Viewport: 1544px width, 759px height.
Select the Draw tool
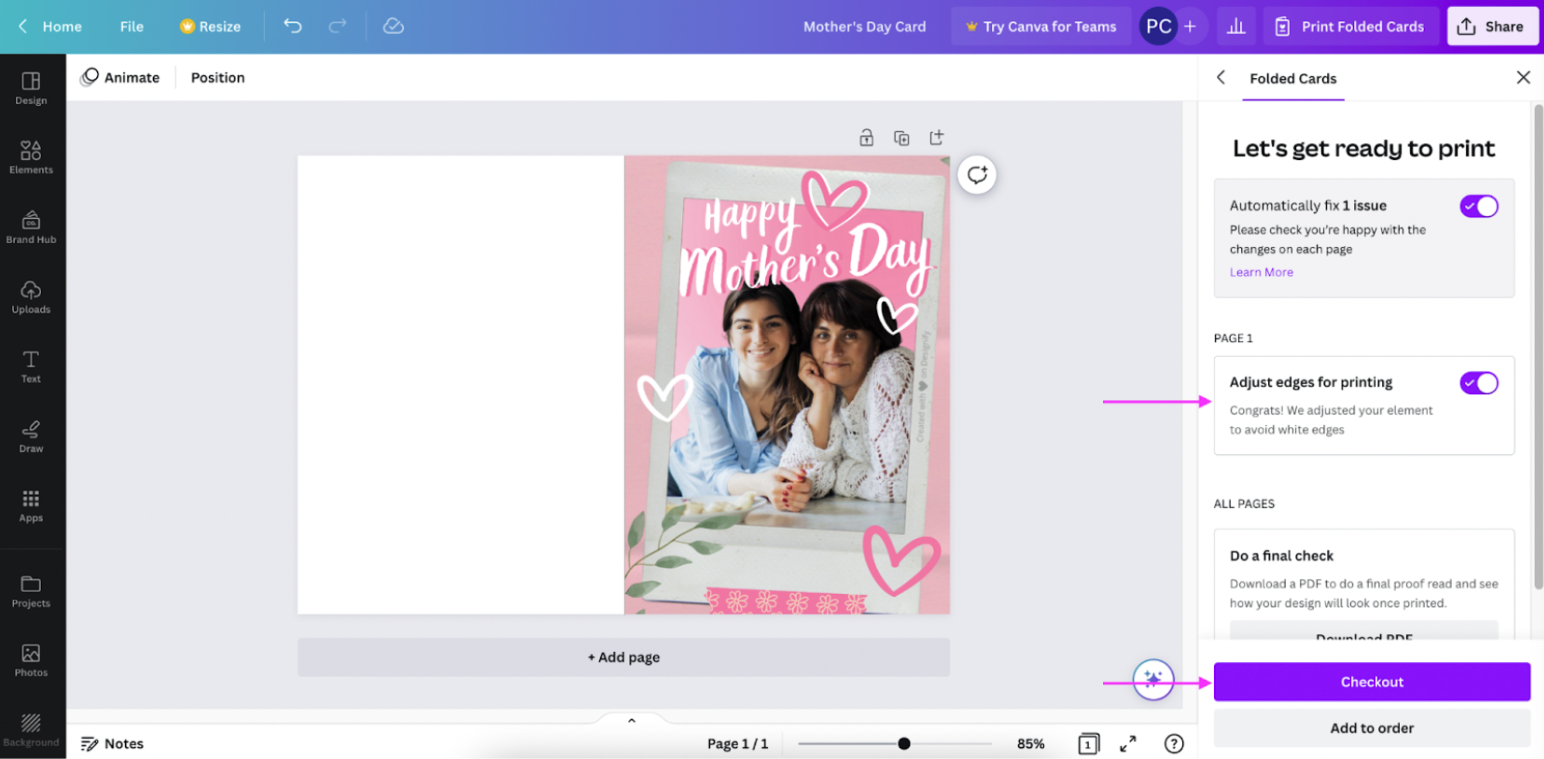31,436
